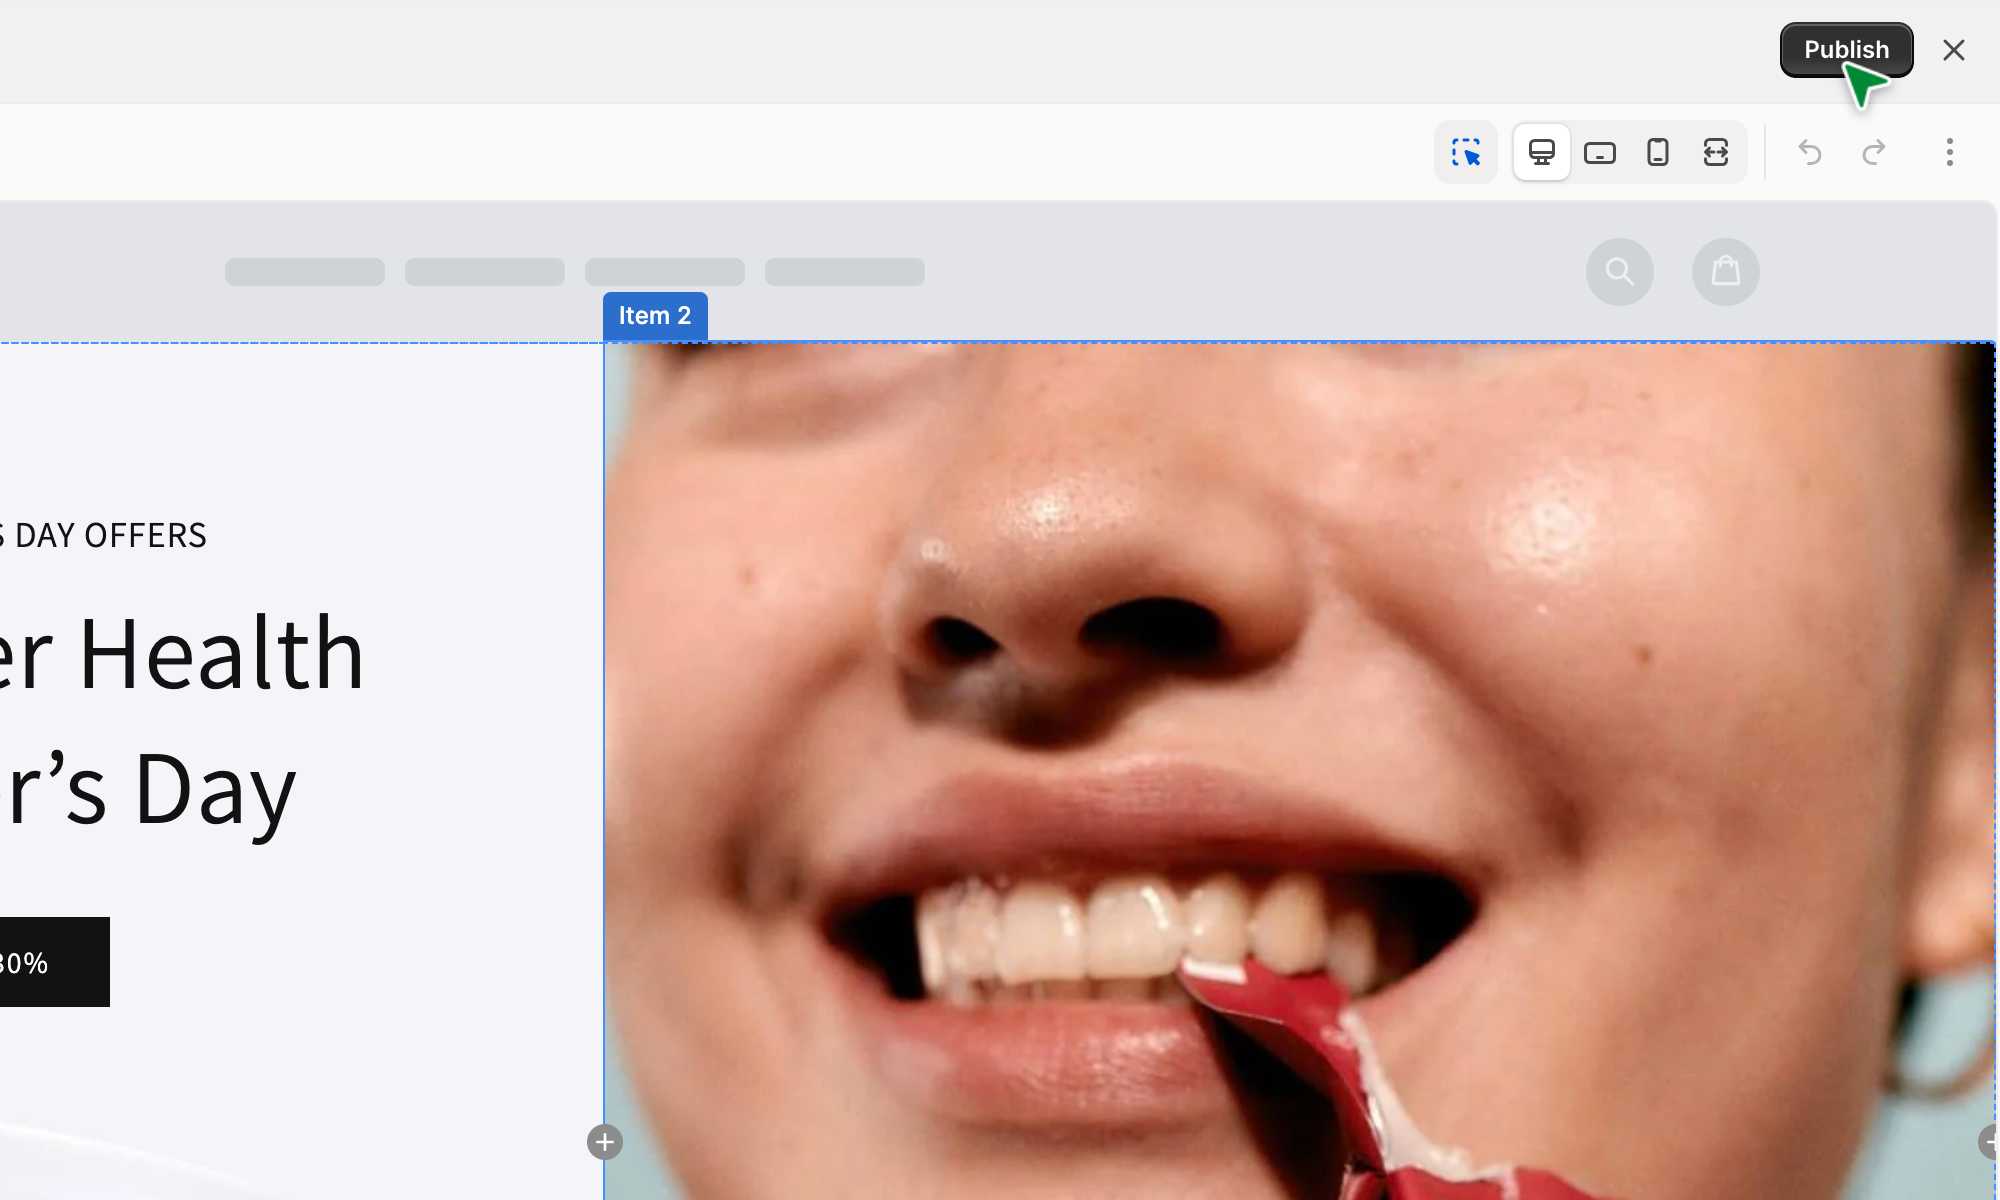Click the Publish button
Viewport: 2000px width, 1200px height.
pos(1845,50)
